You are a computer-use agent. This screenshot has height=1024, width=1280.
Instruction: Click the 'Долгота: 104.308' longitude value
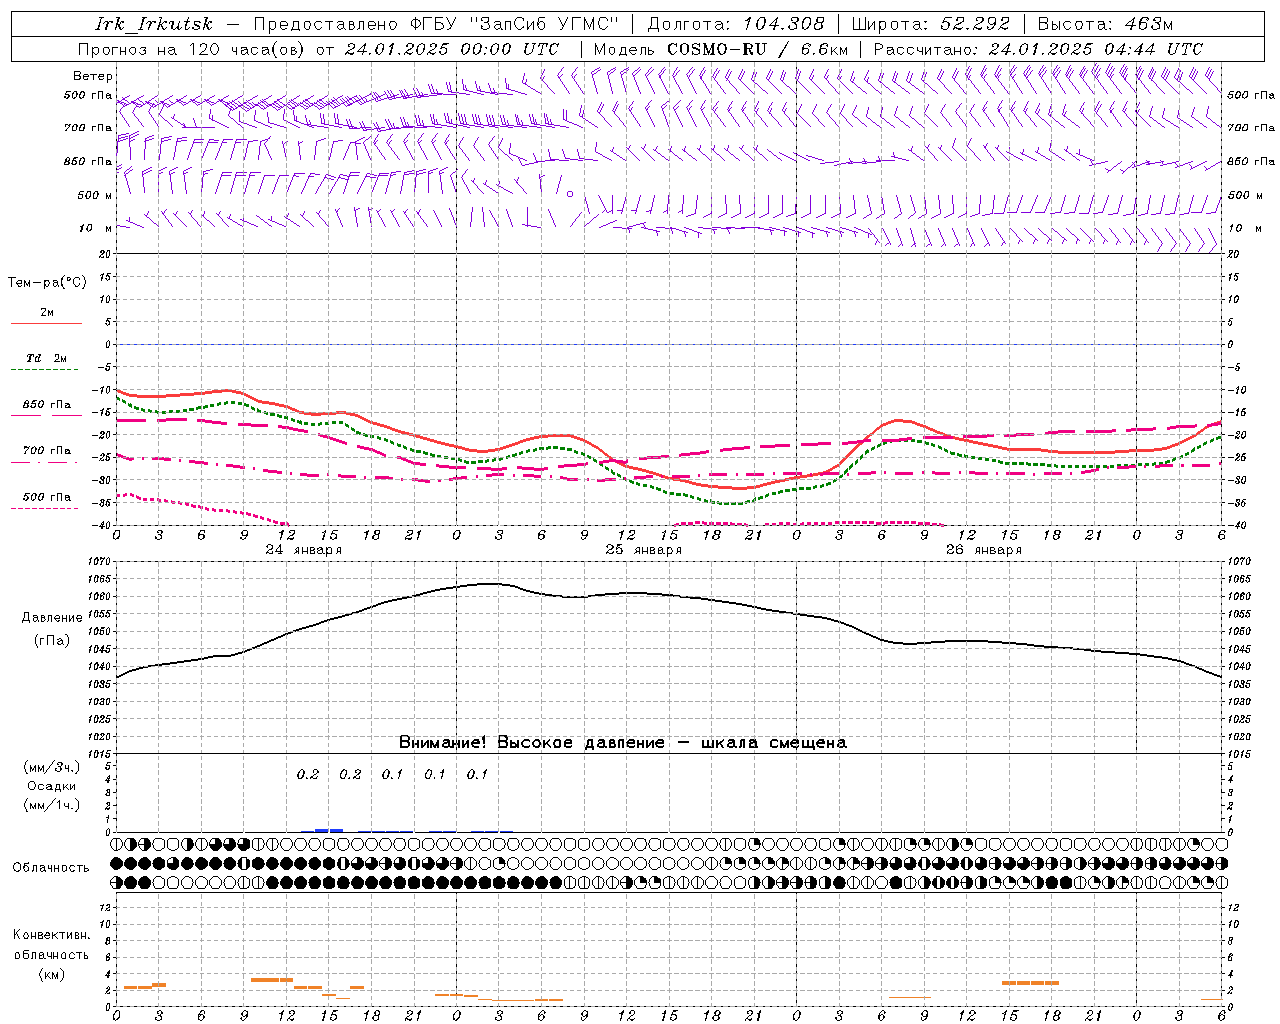(x=736, y=24)
